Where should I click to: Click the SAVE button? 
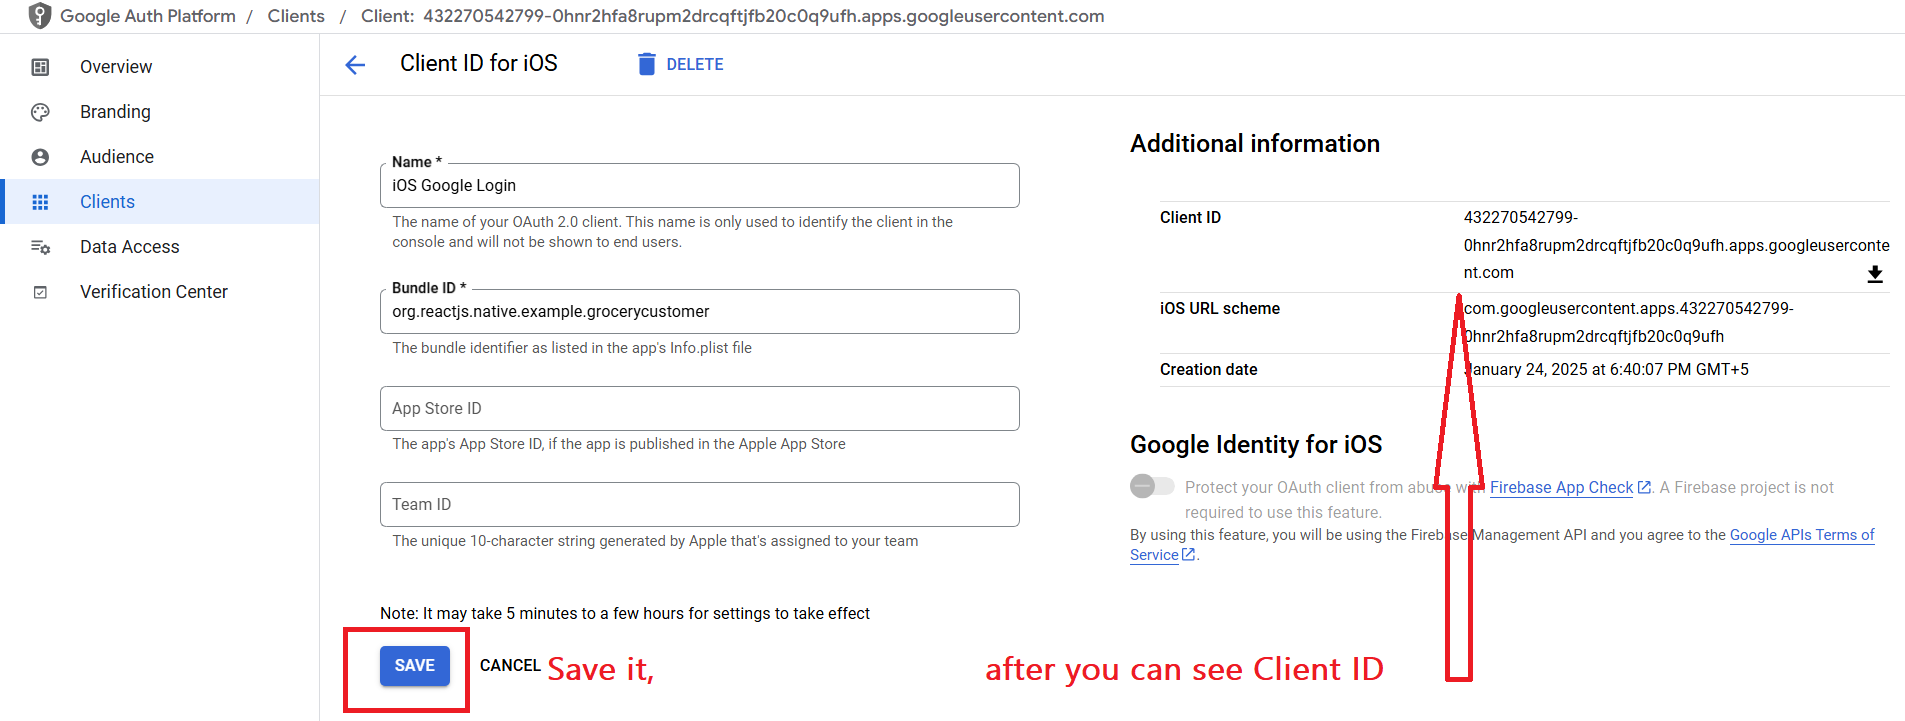(415, 666)
